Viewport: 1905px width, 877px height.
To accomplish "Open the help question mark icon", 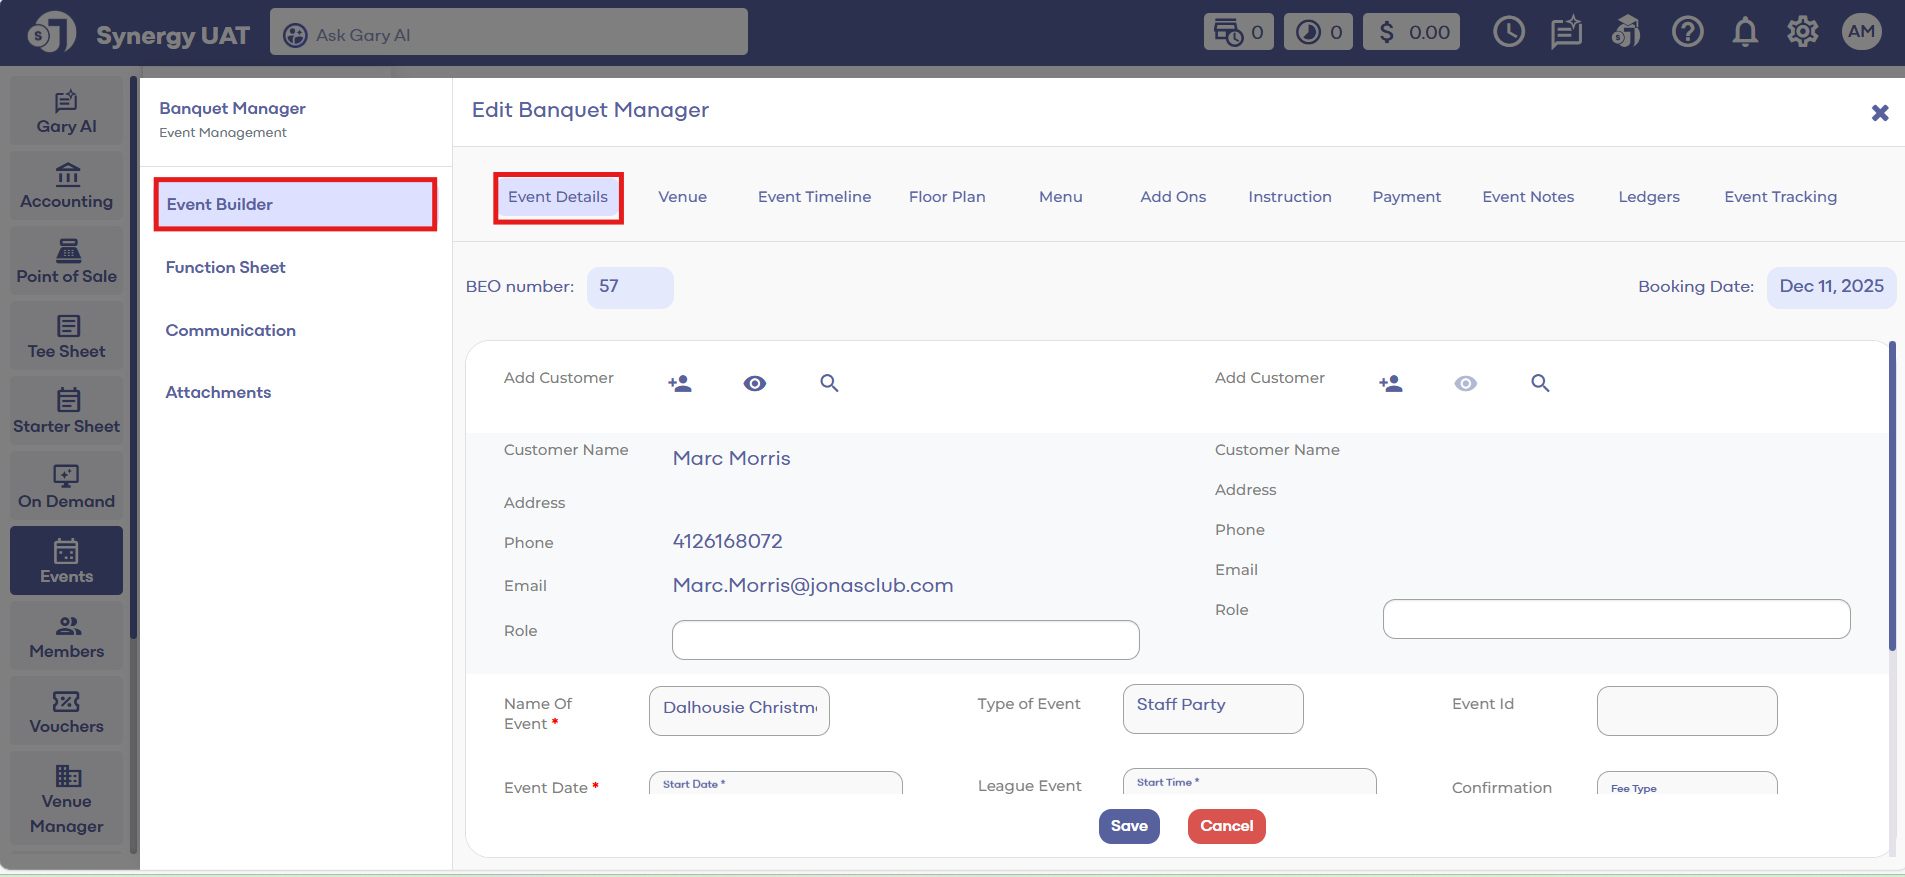I will pos(1687,32).
